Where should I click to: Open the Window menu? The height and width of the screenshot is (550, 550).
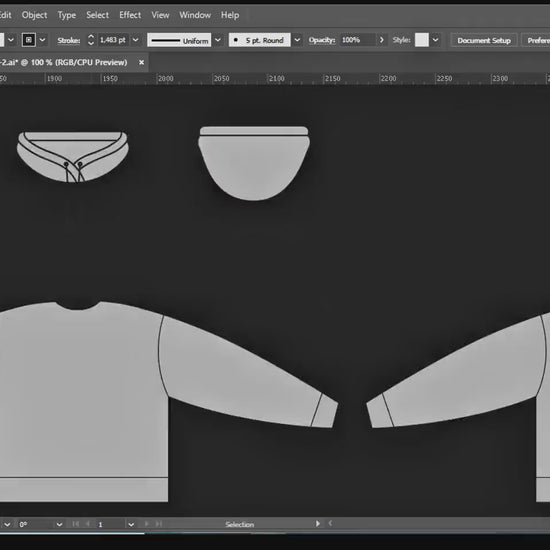[195, 15]
